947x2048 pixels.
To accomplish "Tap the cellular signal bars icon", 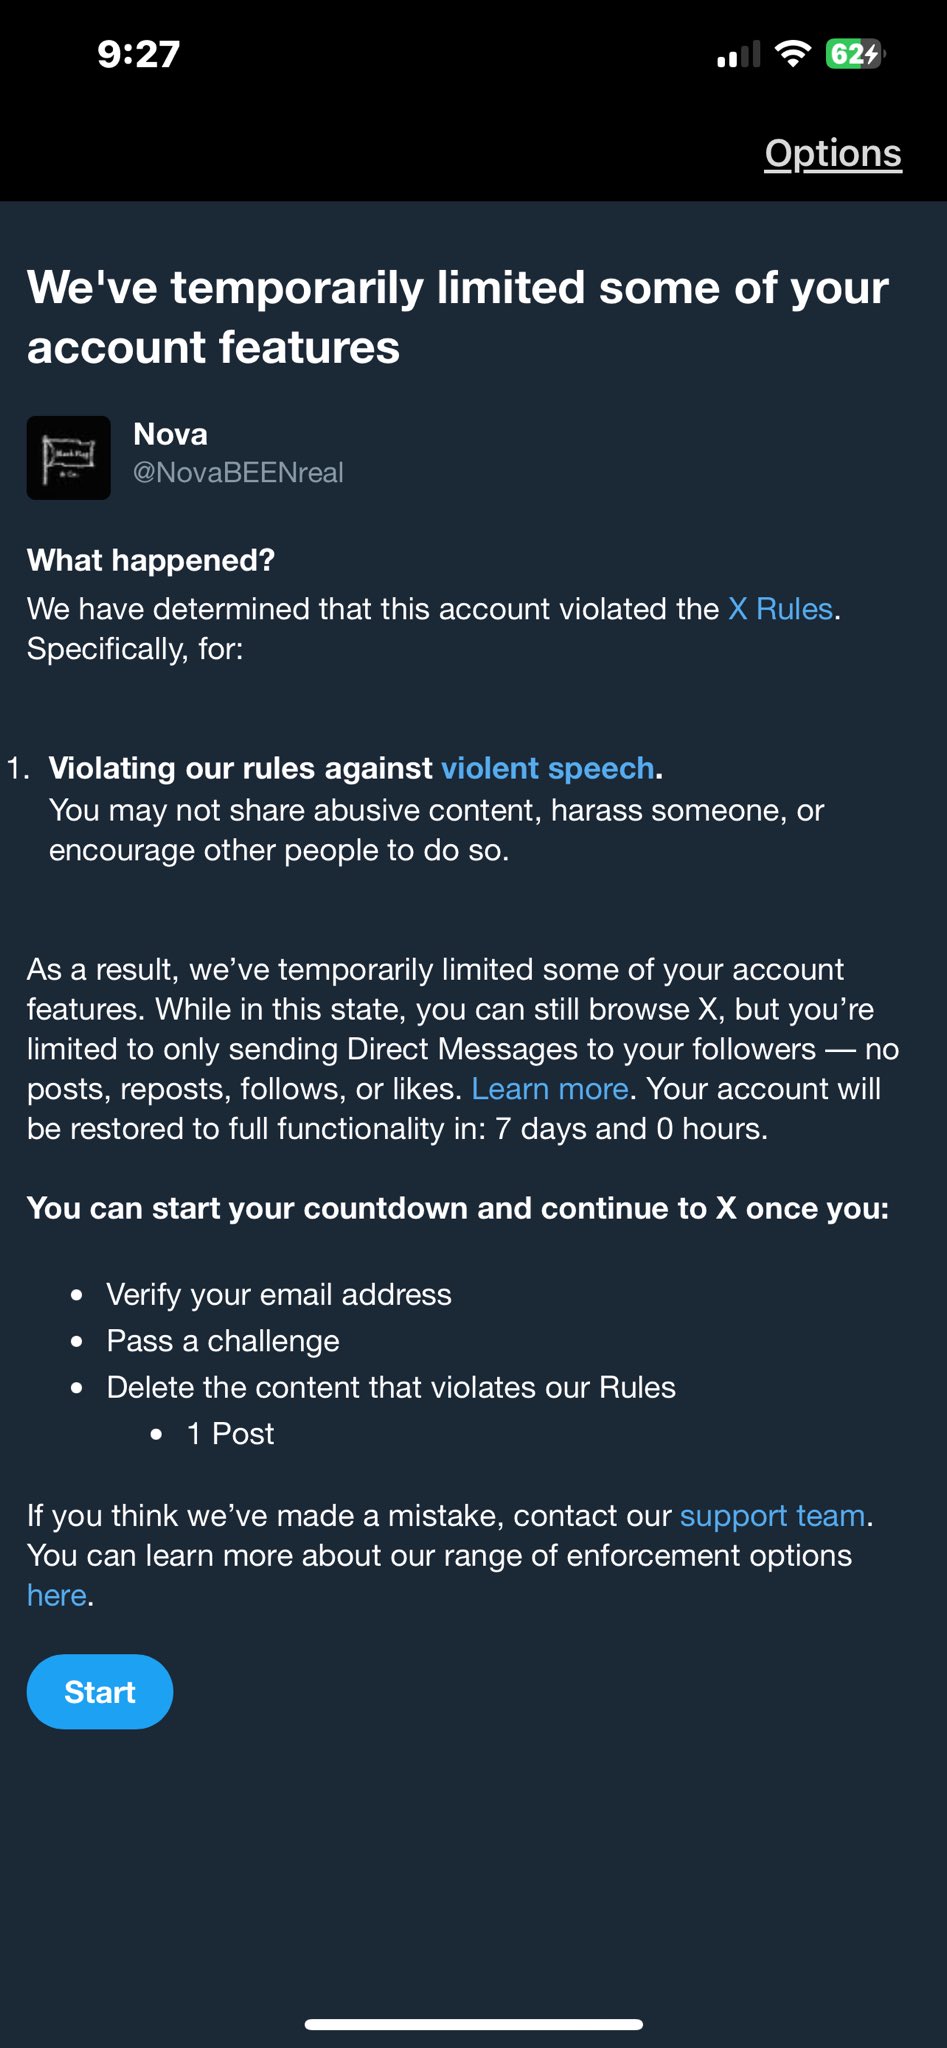I will point(738,55).
